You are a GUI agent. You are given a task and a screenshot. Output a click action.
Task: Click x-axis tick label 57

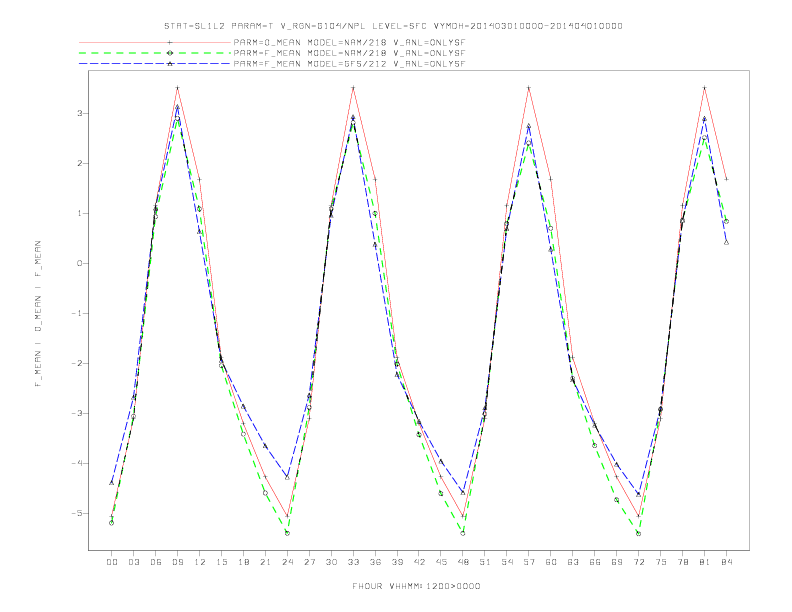(x=529, y=562)
